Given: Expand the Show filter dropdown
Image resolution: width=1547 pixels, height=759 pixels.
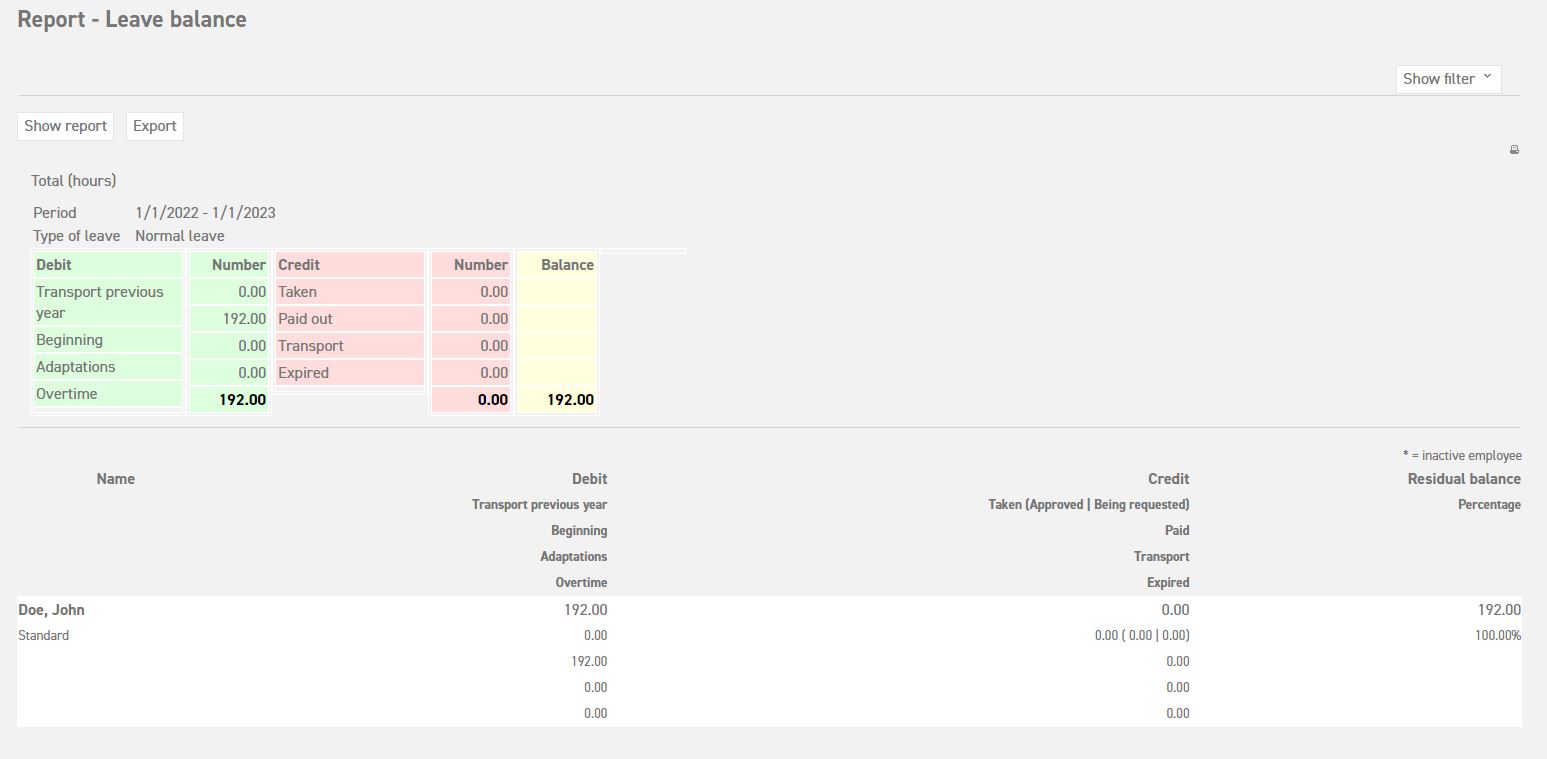Looking at the screenshot, I should tap(1447, 79).
